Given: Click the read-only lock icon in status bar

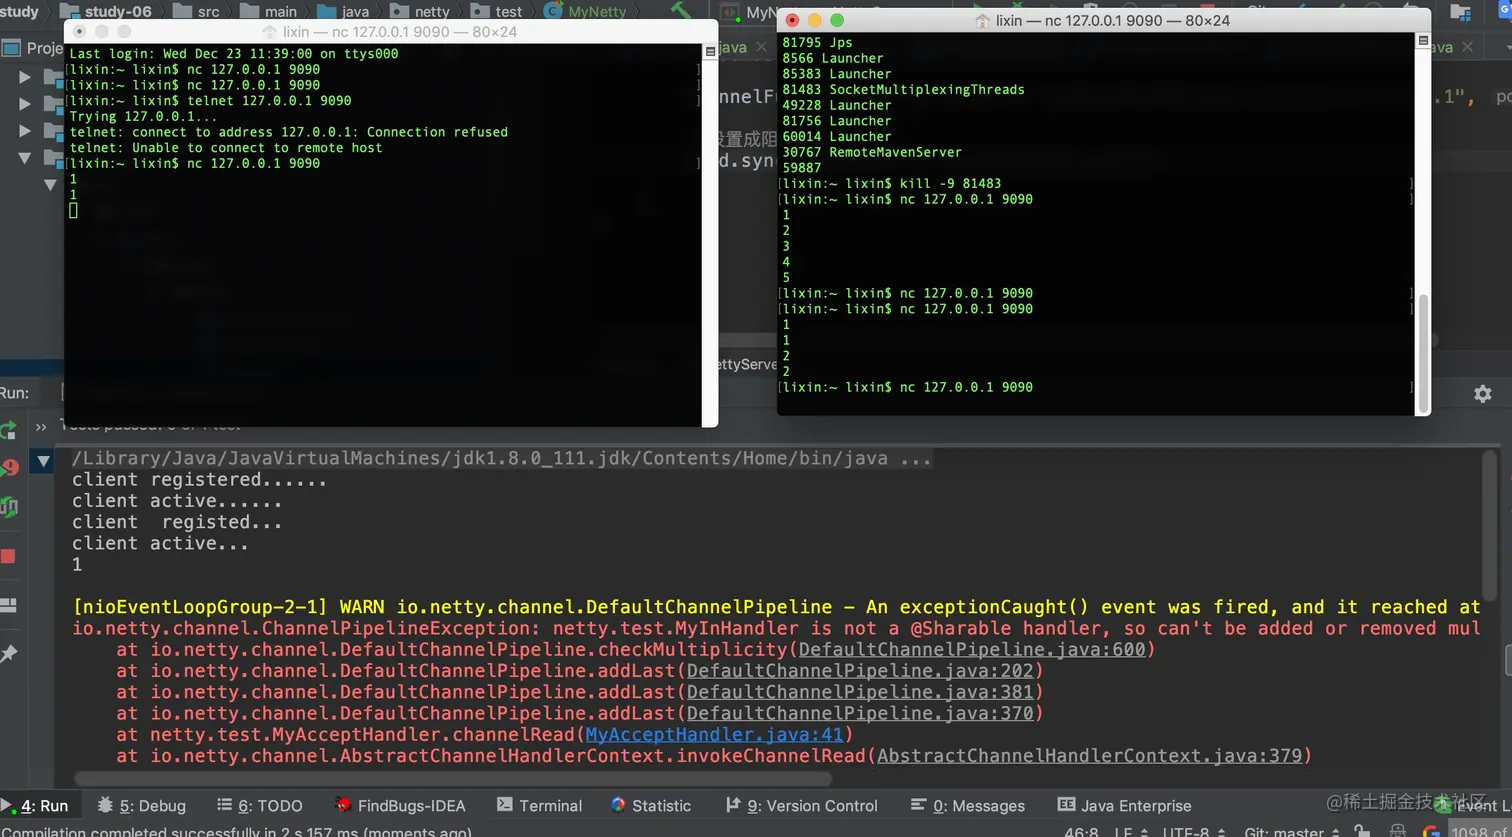Looking at the screenshot, I should (1362, 831).
